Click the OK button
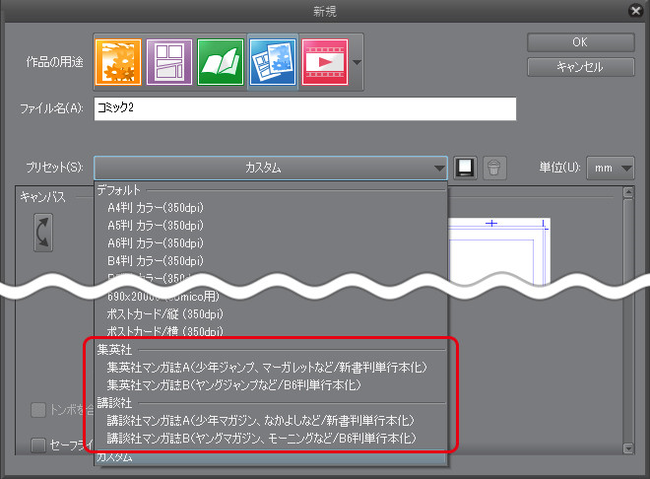 (x=581, y=42)
